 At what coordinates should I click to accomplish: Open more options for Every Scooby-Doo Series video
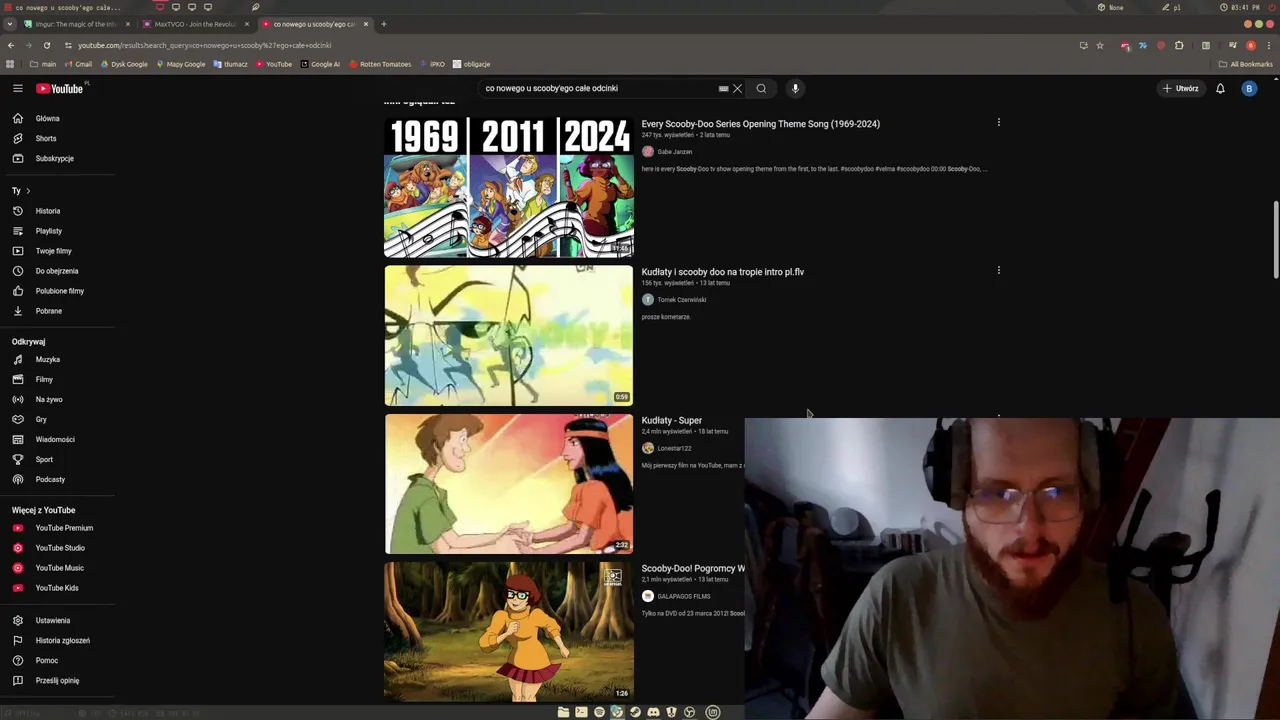[x=998, y=122]
